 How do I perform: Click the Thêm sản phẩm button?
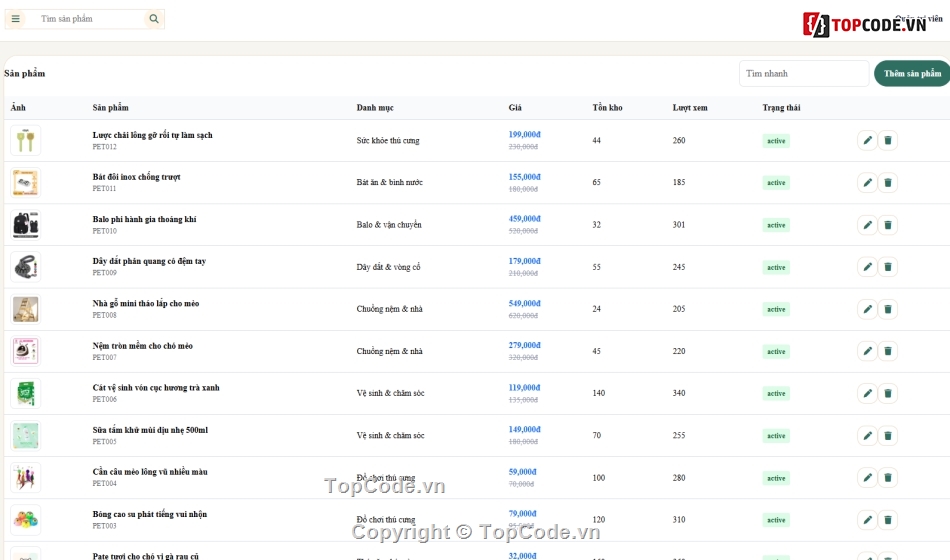click(912, 73)
